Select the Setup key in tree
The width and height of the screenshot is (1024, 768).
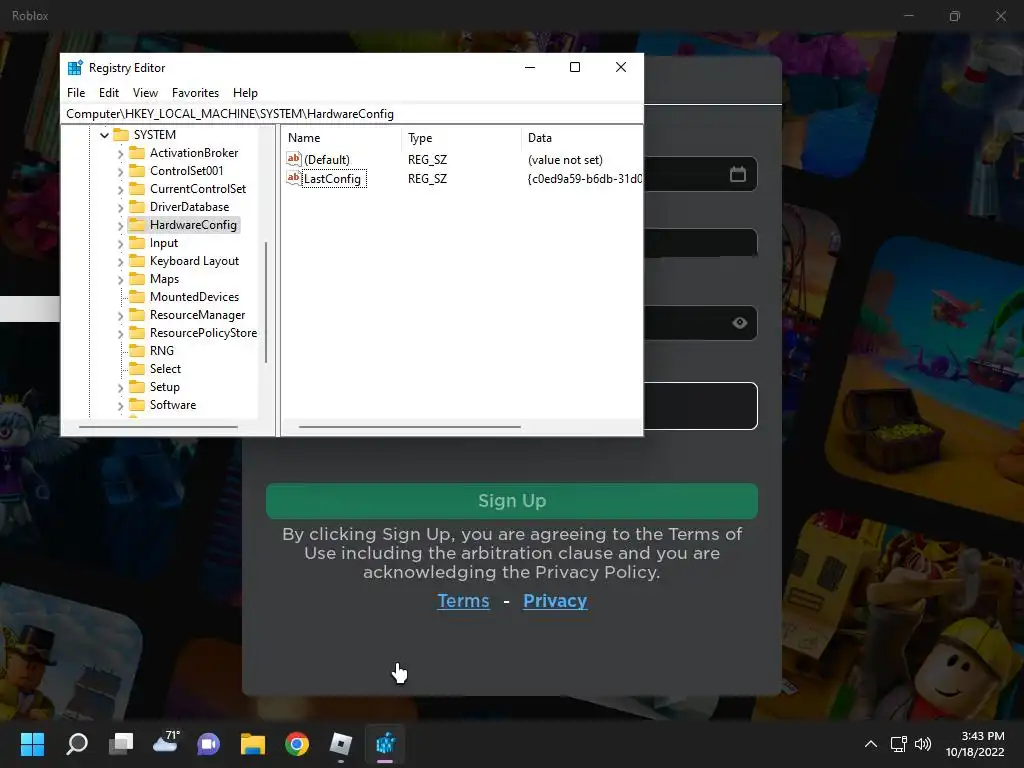[x=165, y=387]
